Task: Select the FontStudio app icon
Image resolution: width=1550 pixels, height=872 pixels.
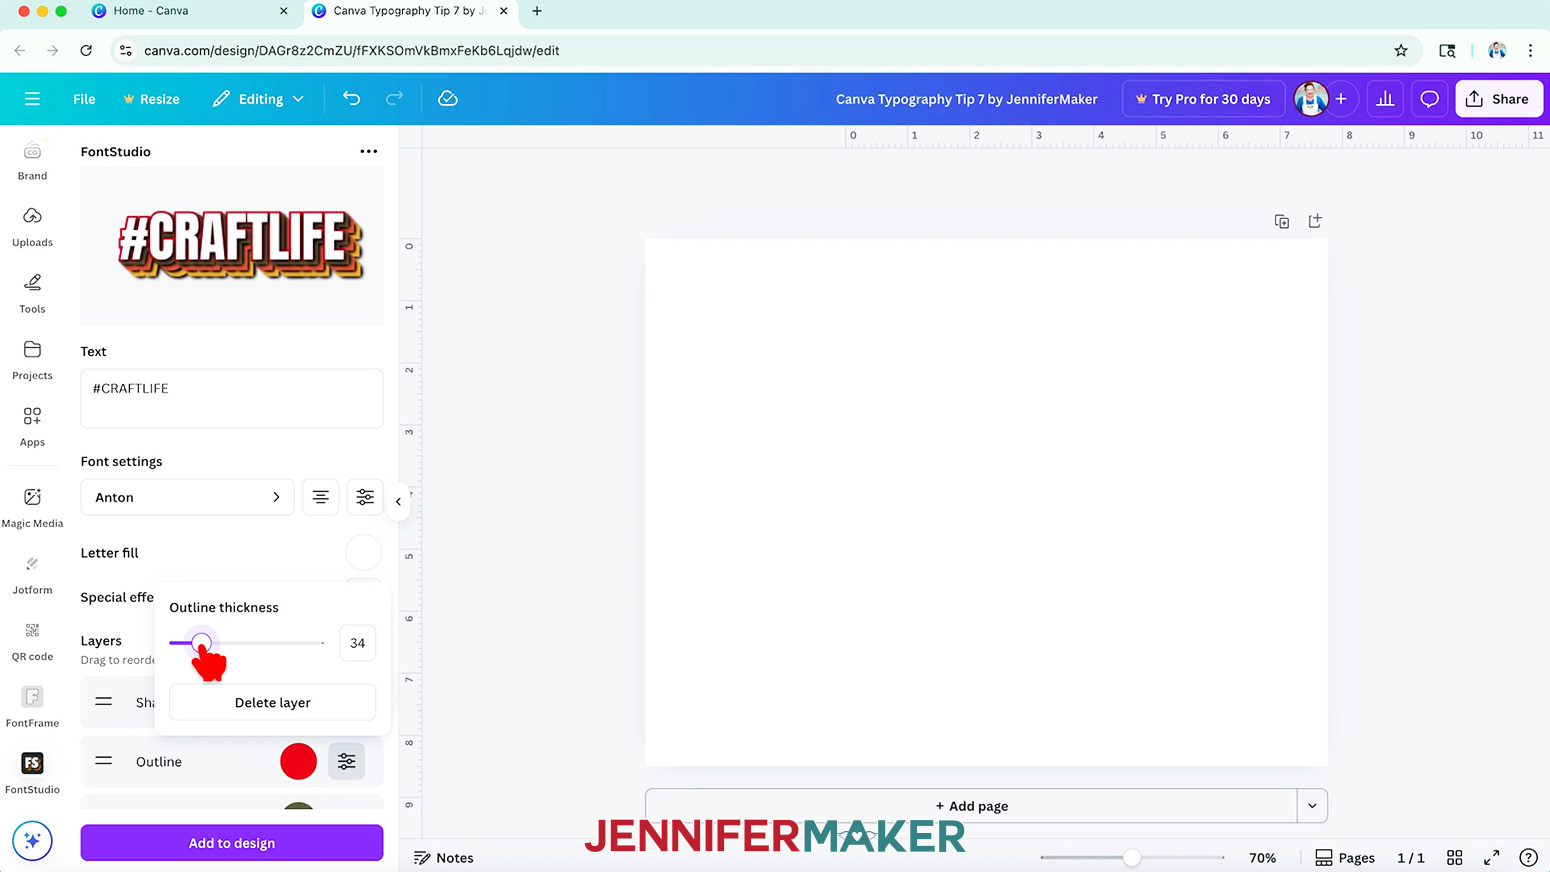Action: [x=32, y=774]
